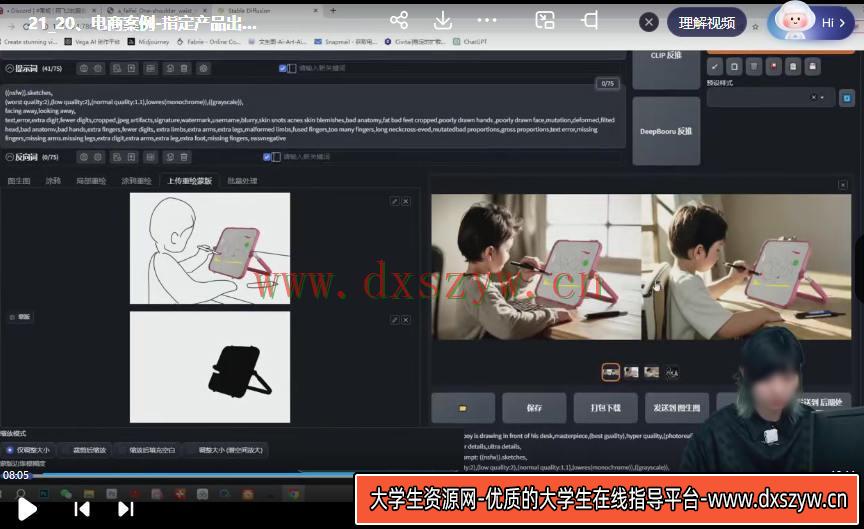Click the trash icon in 提示词 toolbar
Image resolution: width=864 pixels, height=529 pixels.
click(184, 68)
